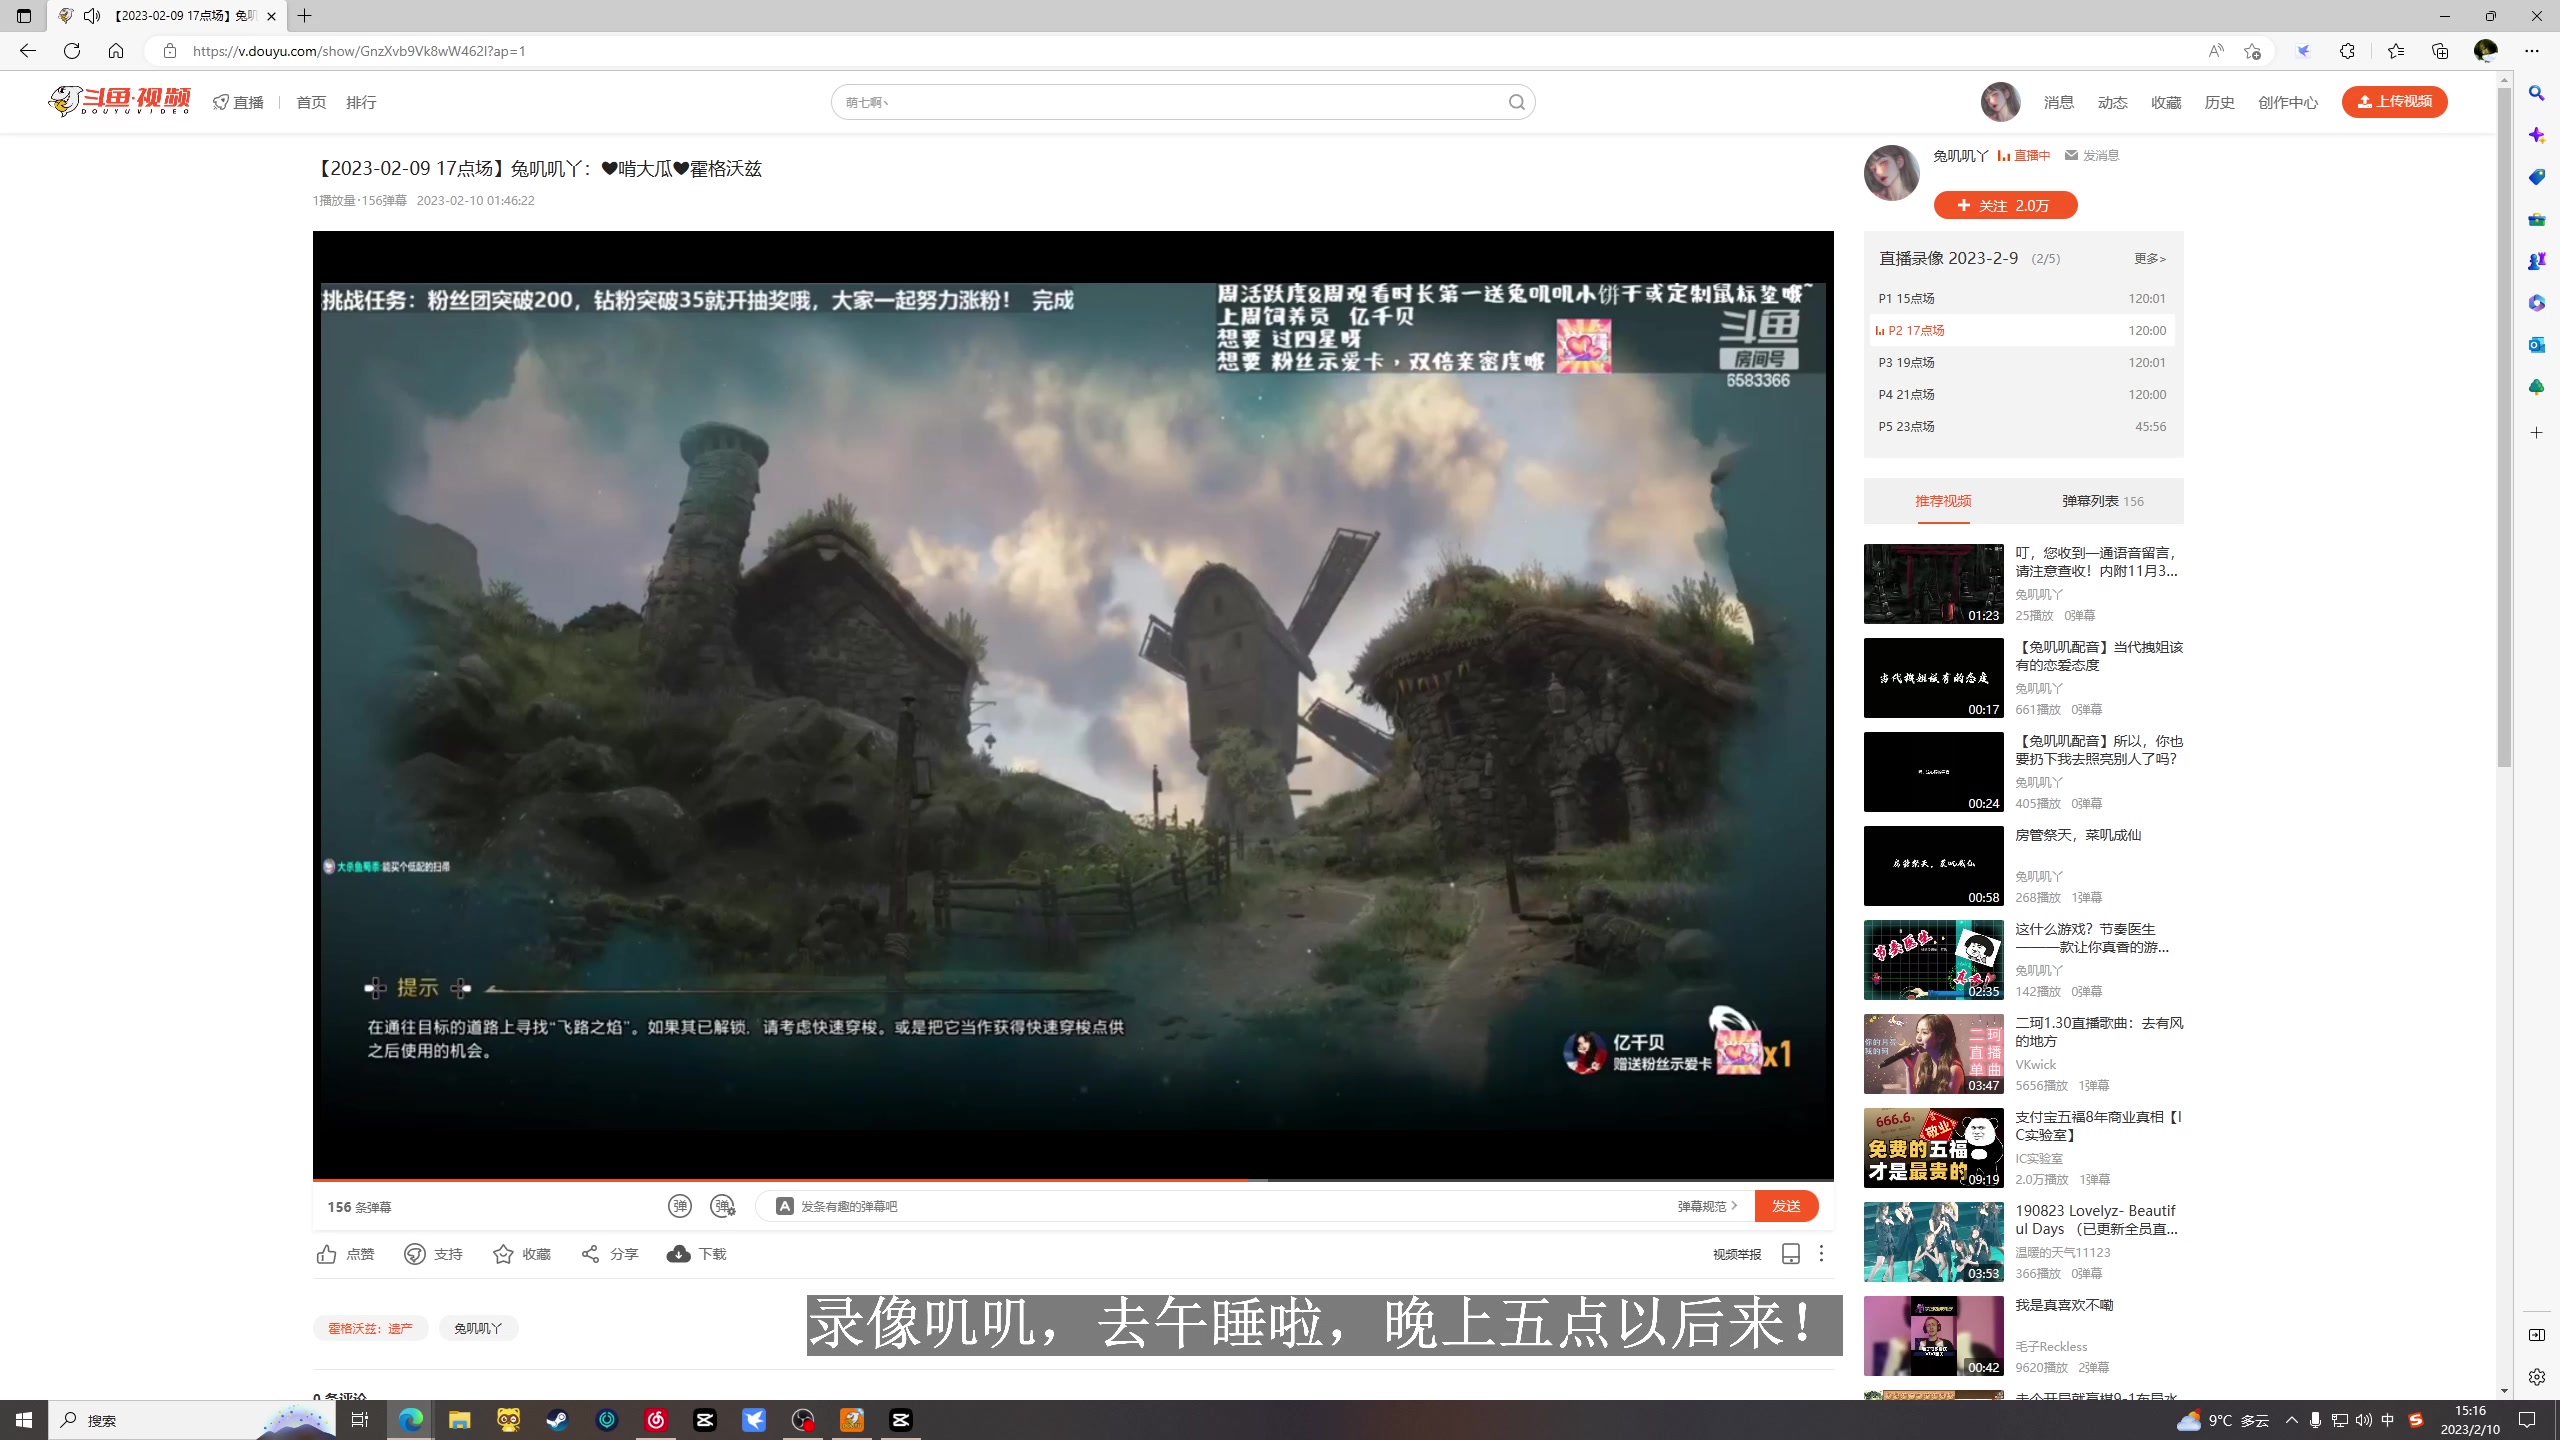Open Outlook in Edge sidebar
The width and height of the screenshot is (2560, 1440).
coord(2536,345)
